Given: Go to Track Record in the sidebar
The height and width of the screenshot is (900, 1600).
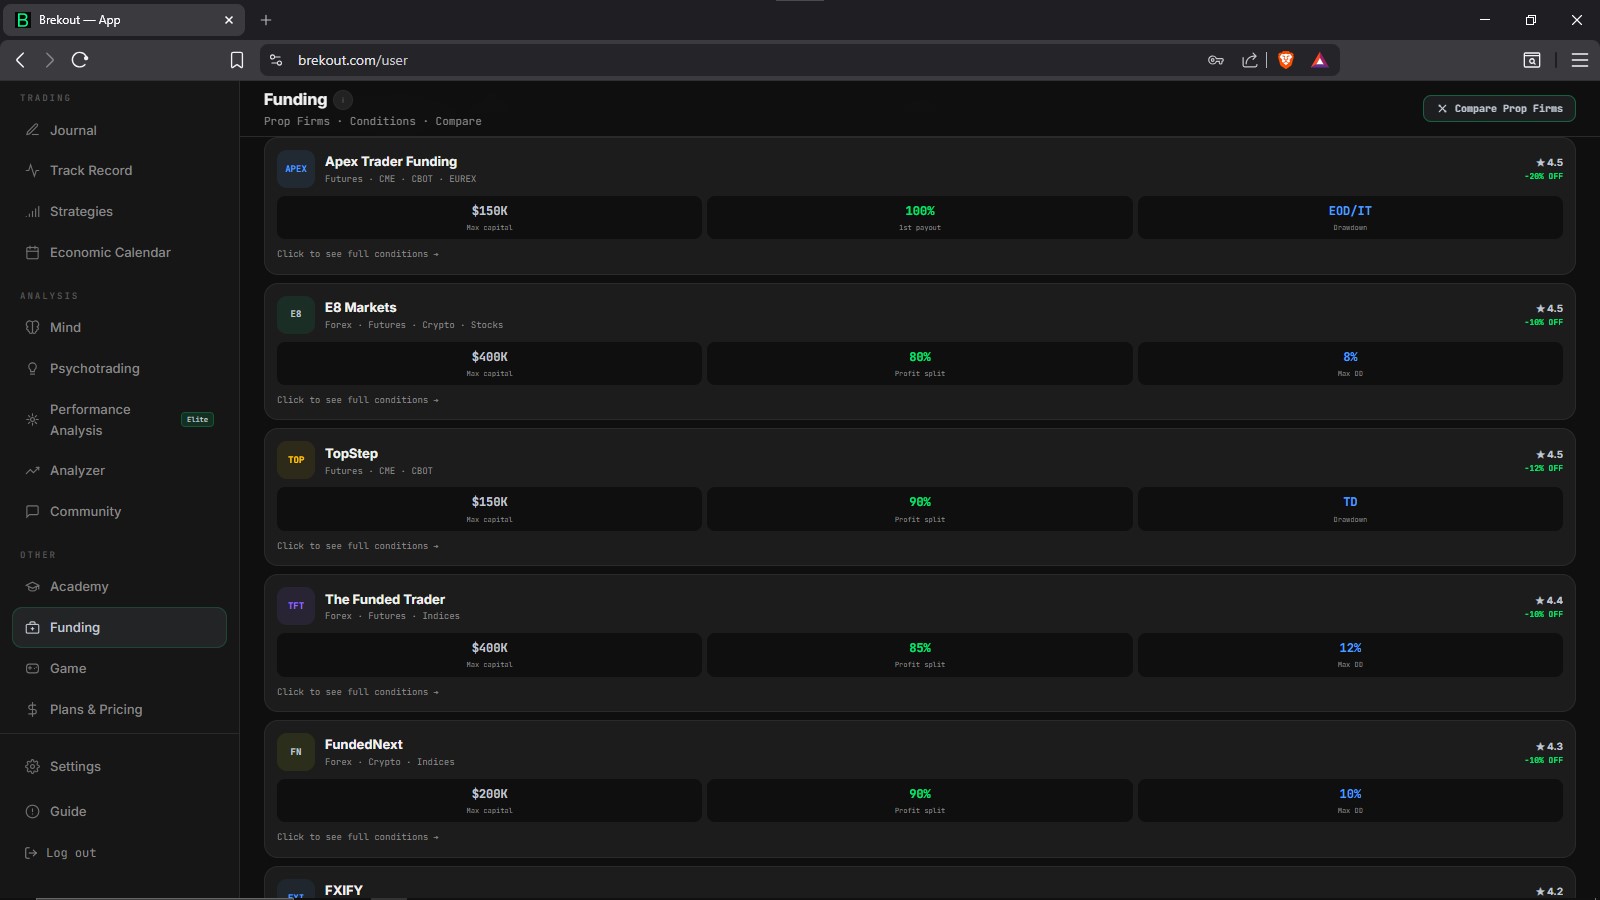Looking at the screenshot, I should pyautogui.click(x=119, y=170).
